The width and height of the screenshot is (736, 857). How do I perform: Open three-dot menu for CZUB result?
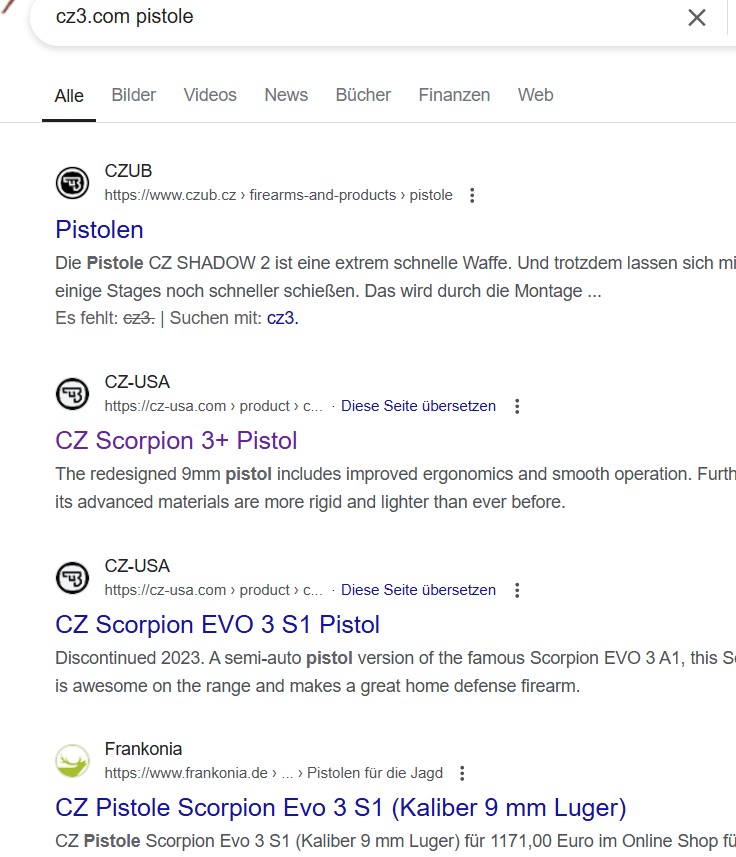pos(473,196)
